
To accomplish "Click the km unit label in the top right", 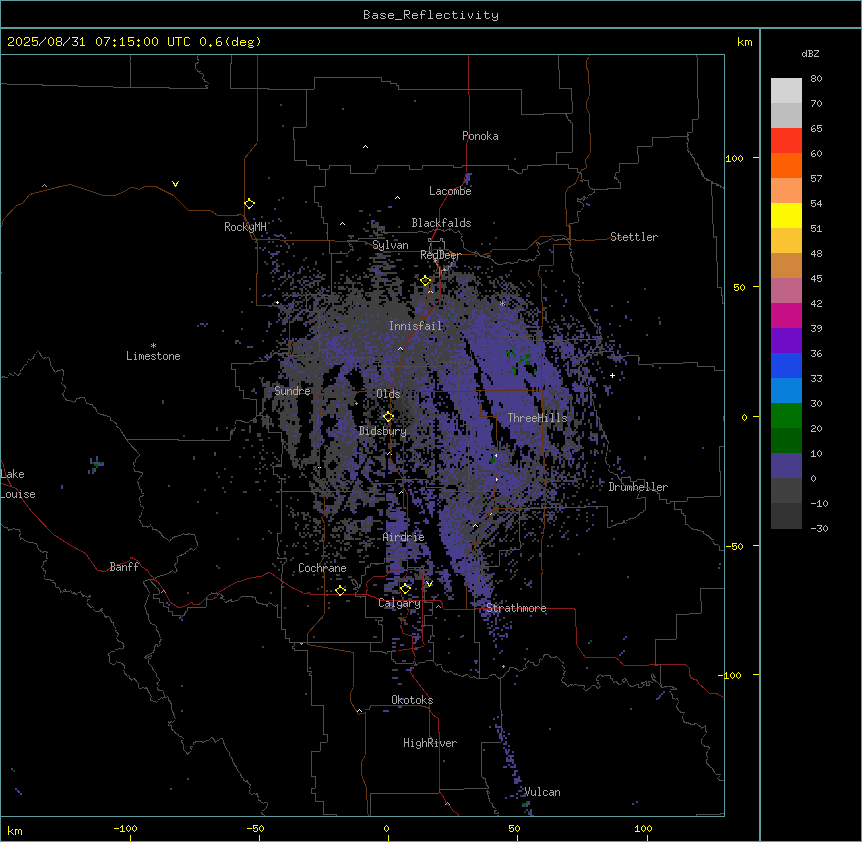I will tap(745, 42).
